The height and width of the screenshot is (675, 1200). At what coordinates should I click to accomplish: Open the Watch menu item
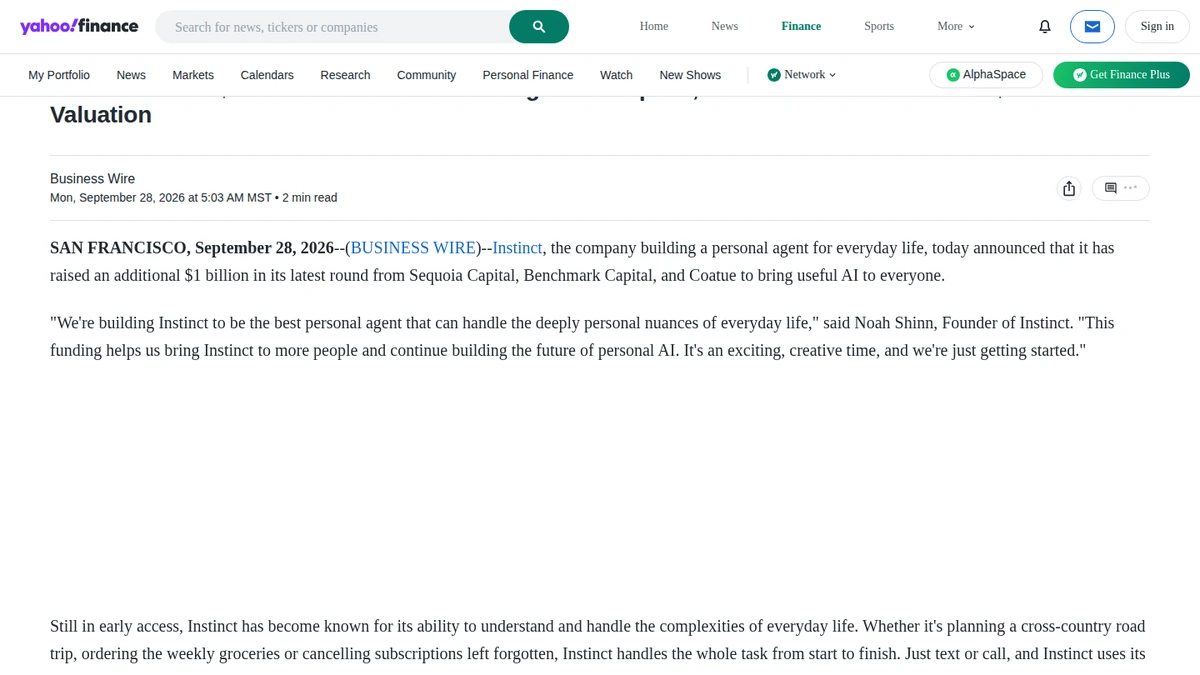616,75
